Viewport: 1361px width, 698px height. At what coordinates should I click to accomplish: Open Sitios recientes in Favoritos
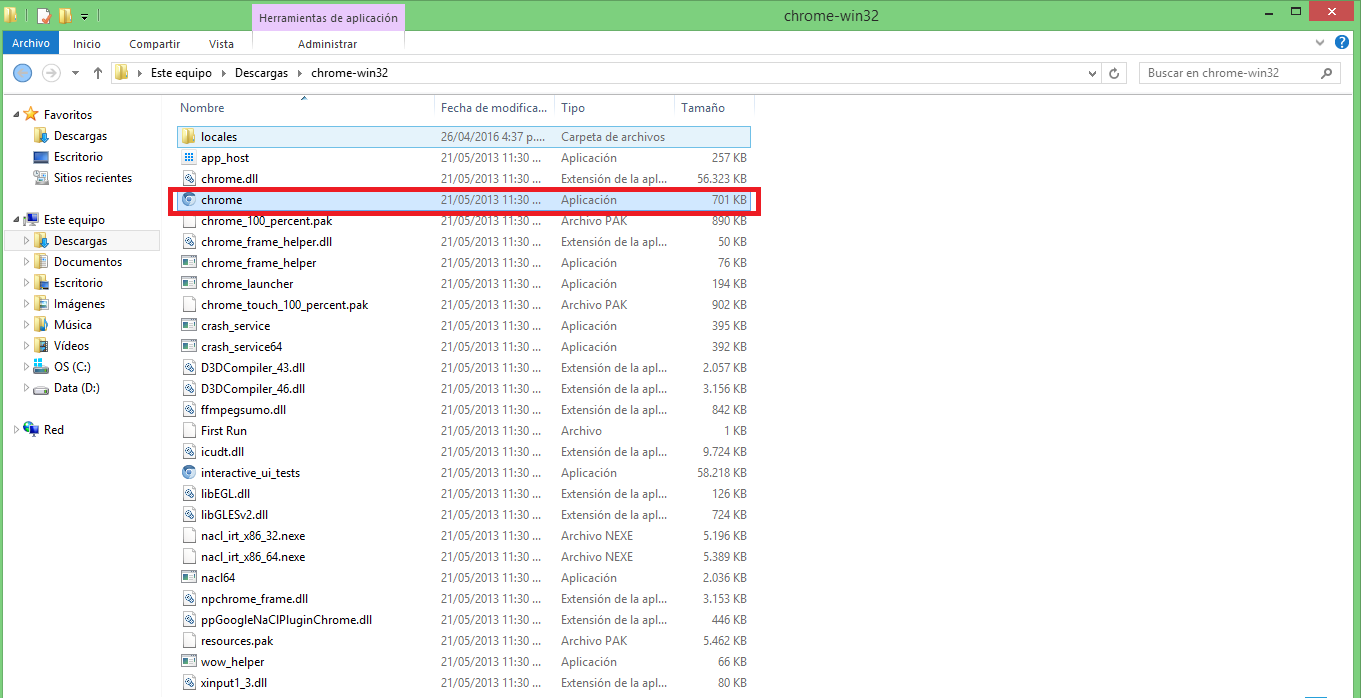[93, 178]
